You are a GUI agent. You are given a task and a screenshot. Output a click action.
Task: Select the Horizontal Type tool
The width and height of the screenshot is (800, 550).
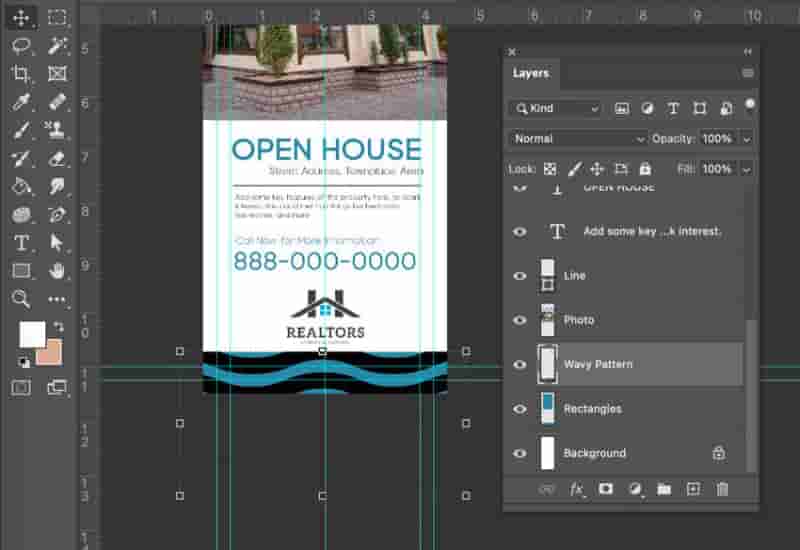pyautogui.click(x=21, y=242)
